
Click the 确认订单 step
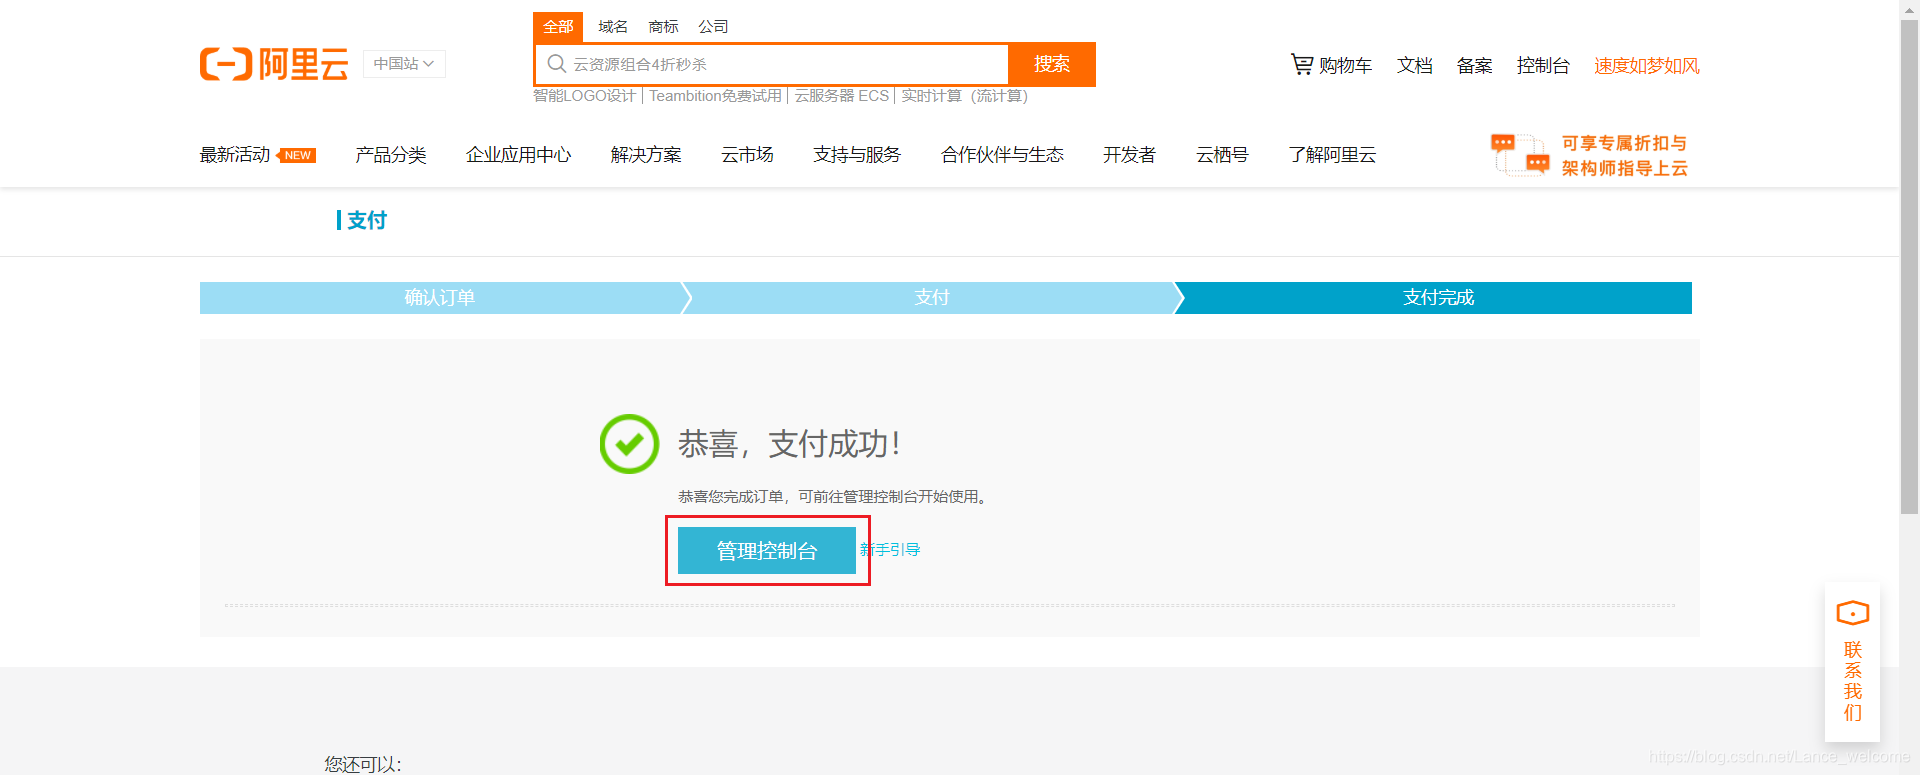(440, 298)
